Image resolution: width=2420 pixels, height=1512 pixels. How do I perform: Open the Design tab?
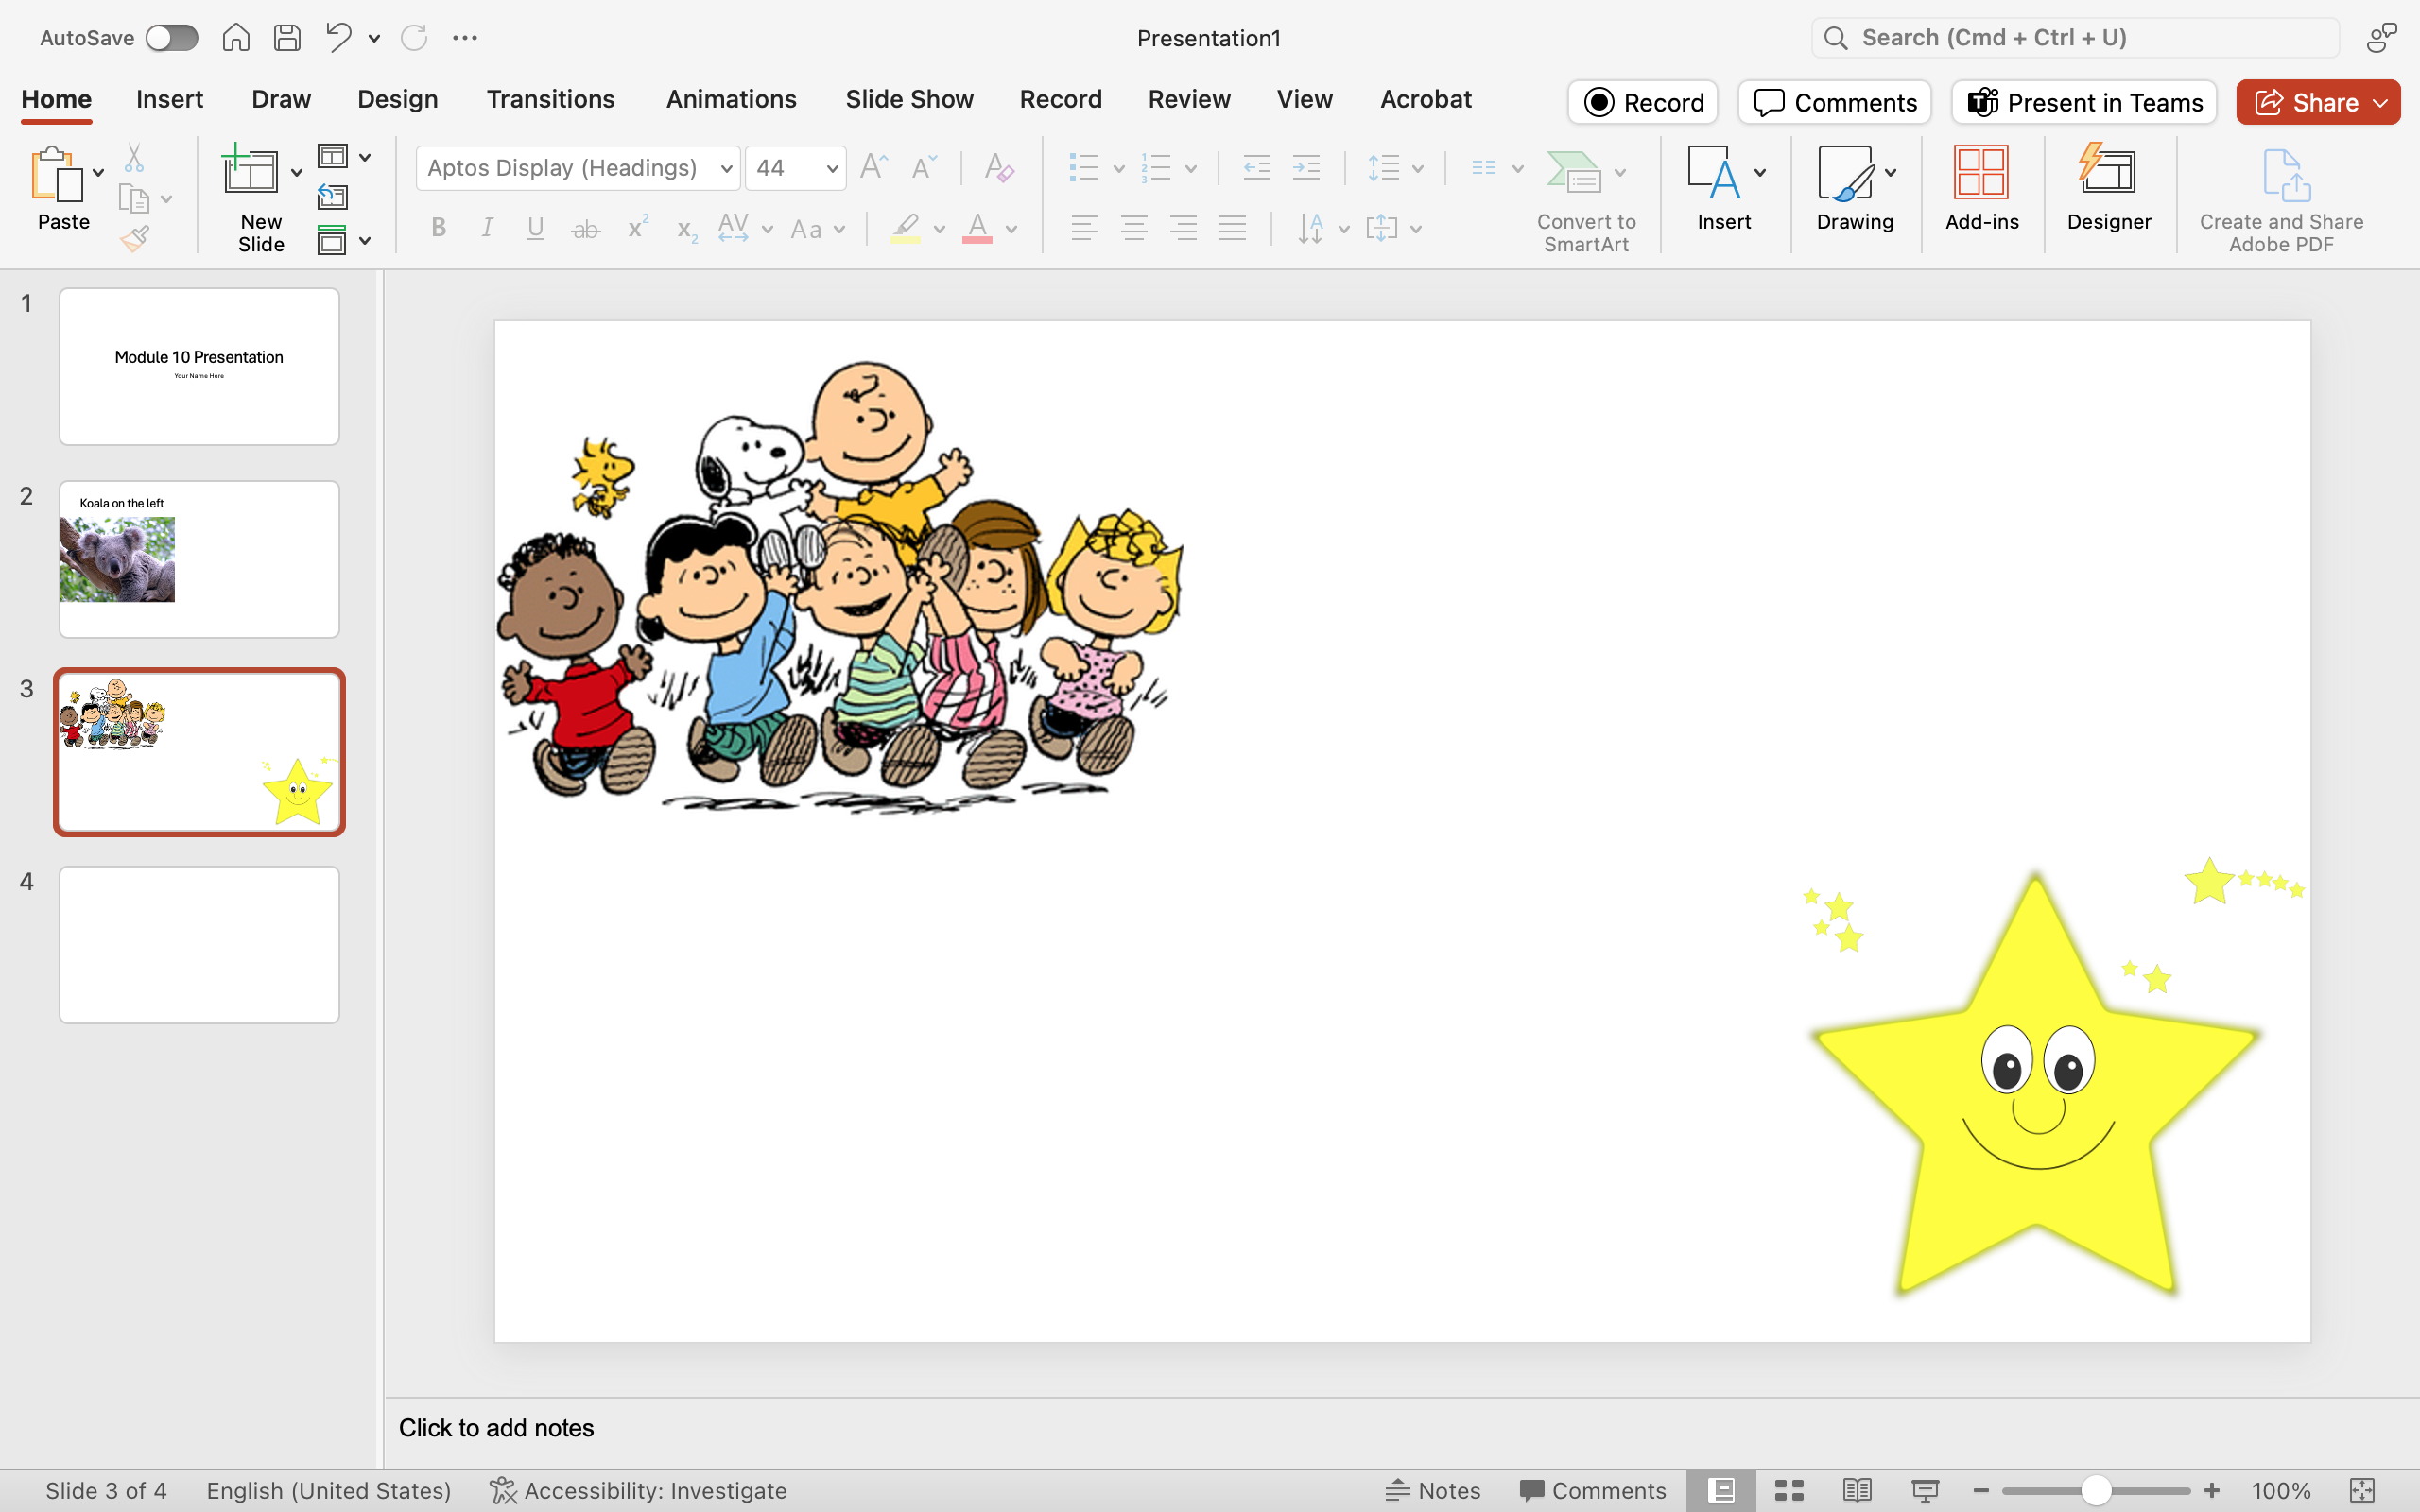(397, 99)
